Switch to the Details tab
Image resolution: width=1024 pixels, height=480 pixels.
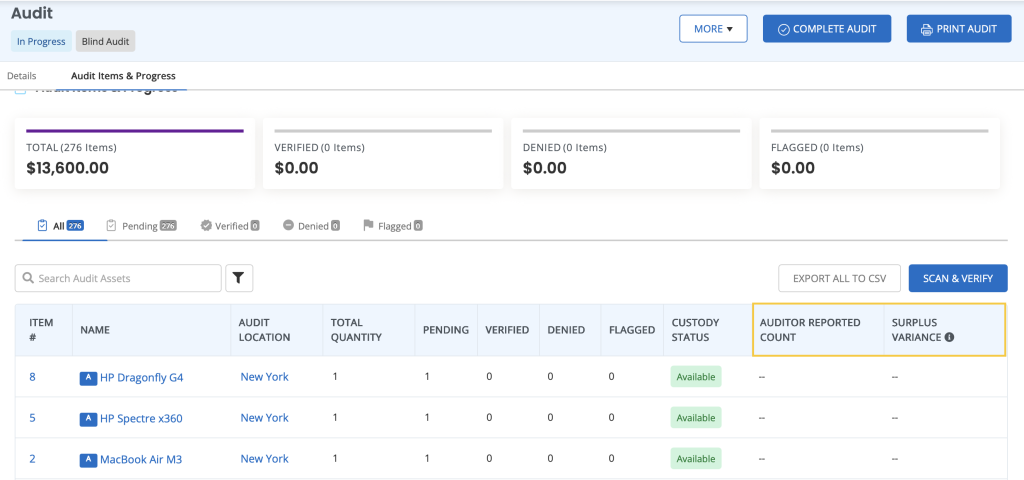[22, 76]
